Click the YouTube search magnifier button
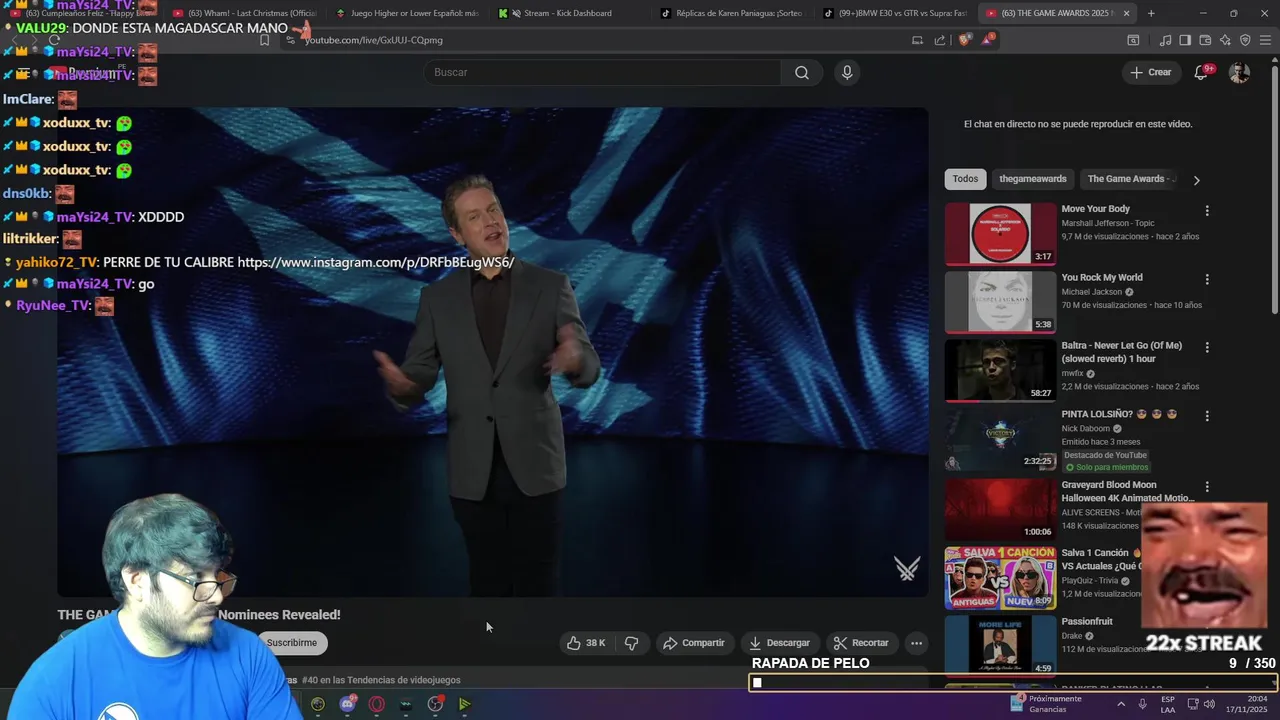1280x720 pixels. click(802, 72)
